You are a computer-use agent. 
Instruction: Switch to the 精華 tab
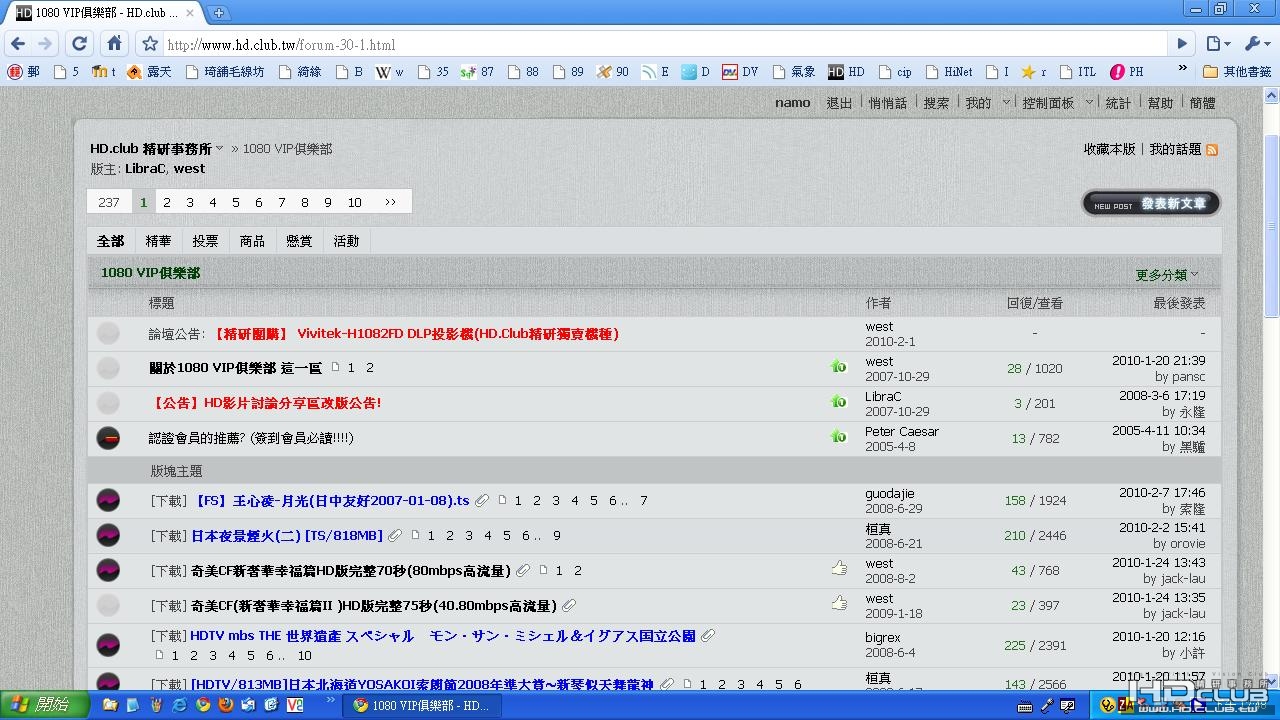coord(158,241)
